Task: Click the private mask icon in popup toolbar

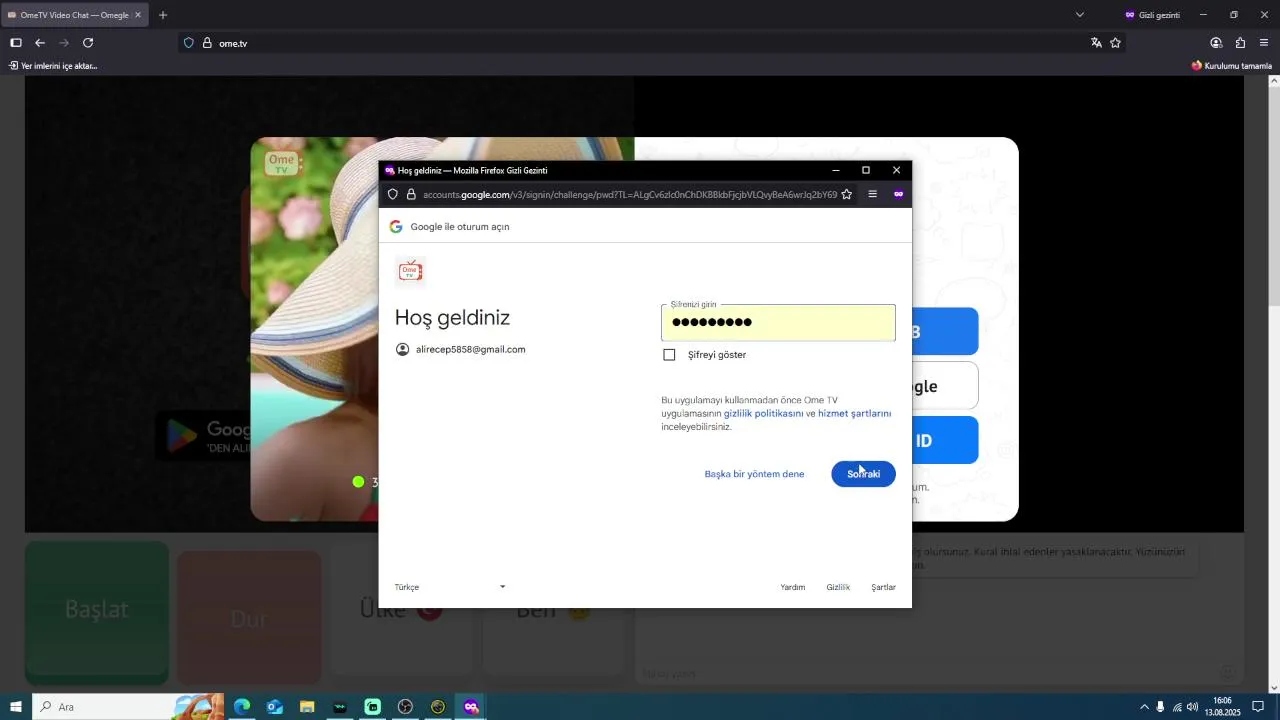Action: (x=898, y=194)
